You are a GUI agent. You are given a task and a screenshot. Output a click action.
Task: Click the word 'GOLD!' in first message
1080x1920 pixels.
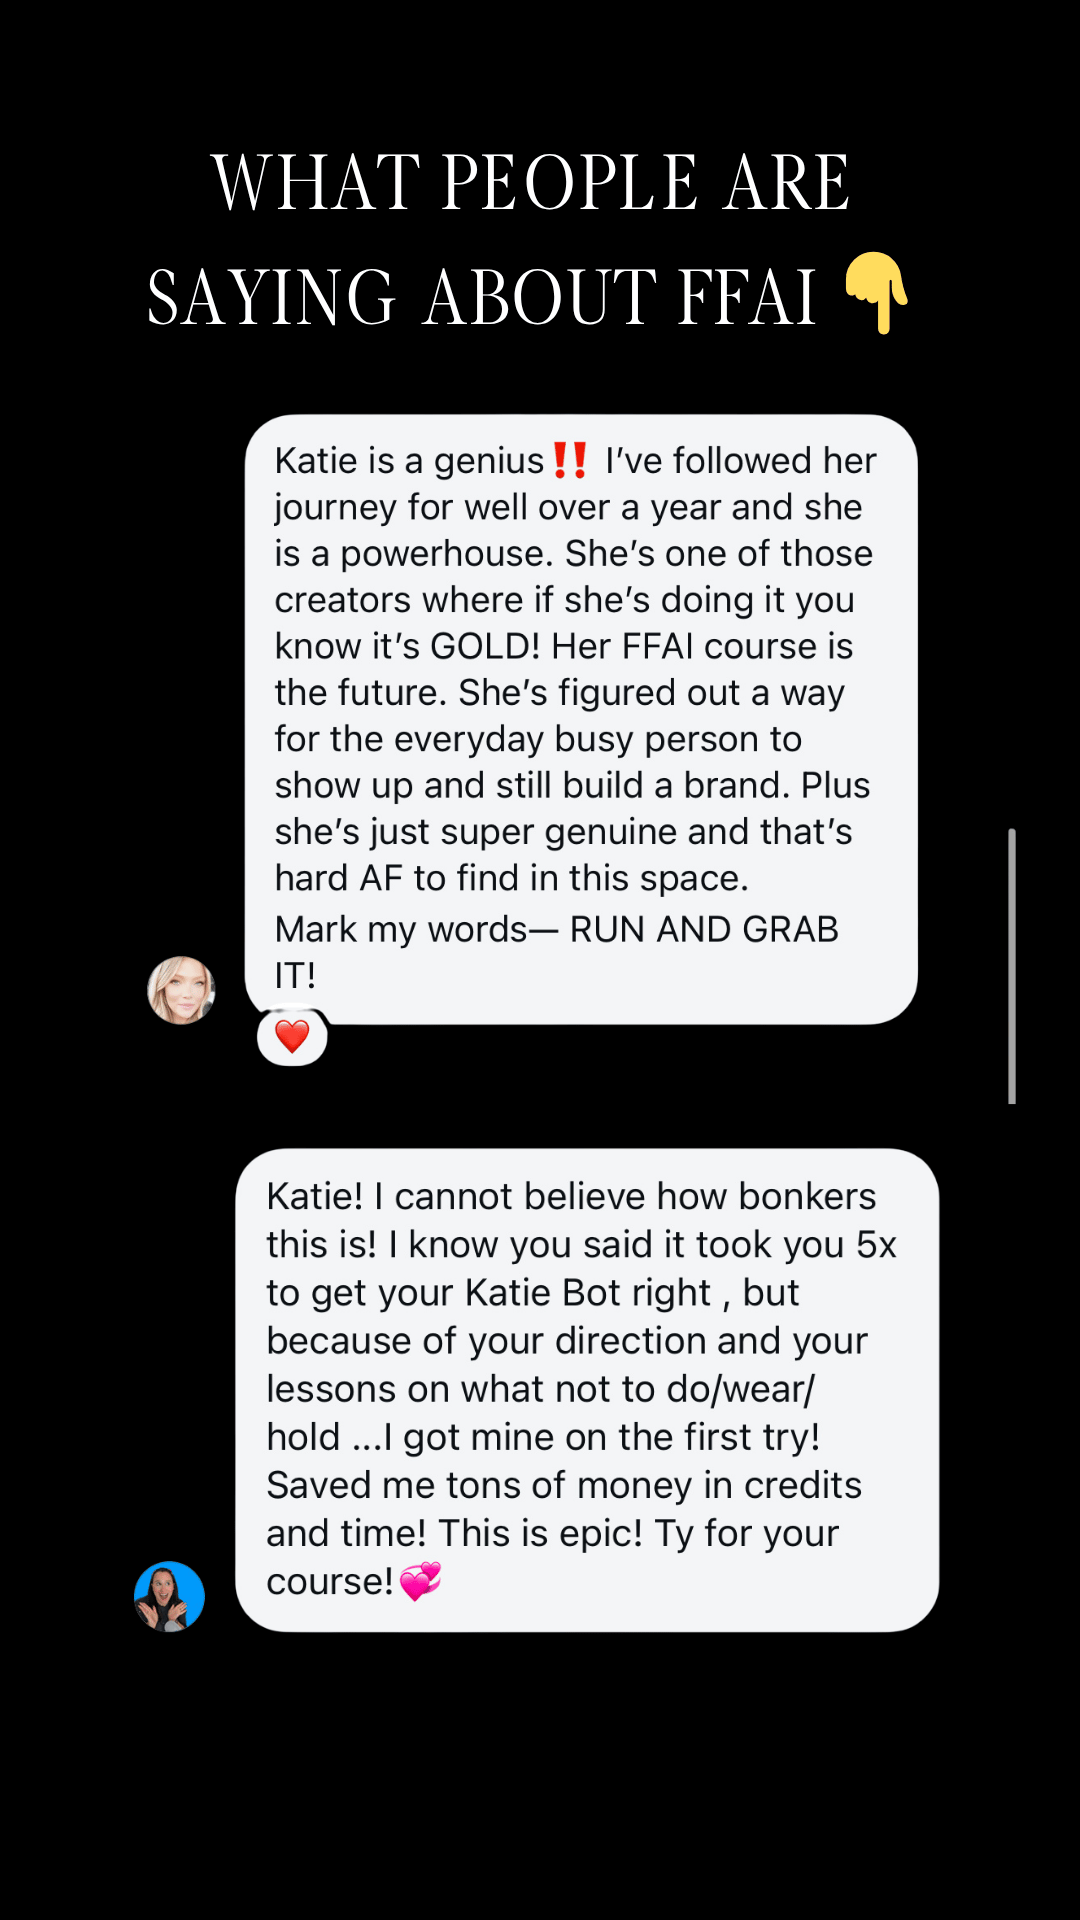(x=485, y=646)
